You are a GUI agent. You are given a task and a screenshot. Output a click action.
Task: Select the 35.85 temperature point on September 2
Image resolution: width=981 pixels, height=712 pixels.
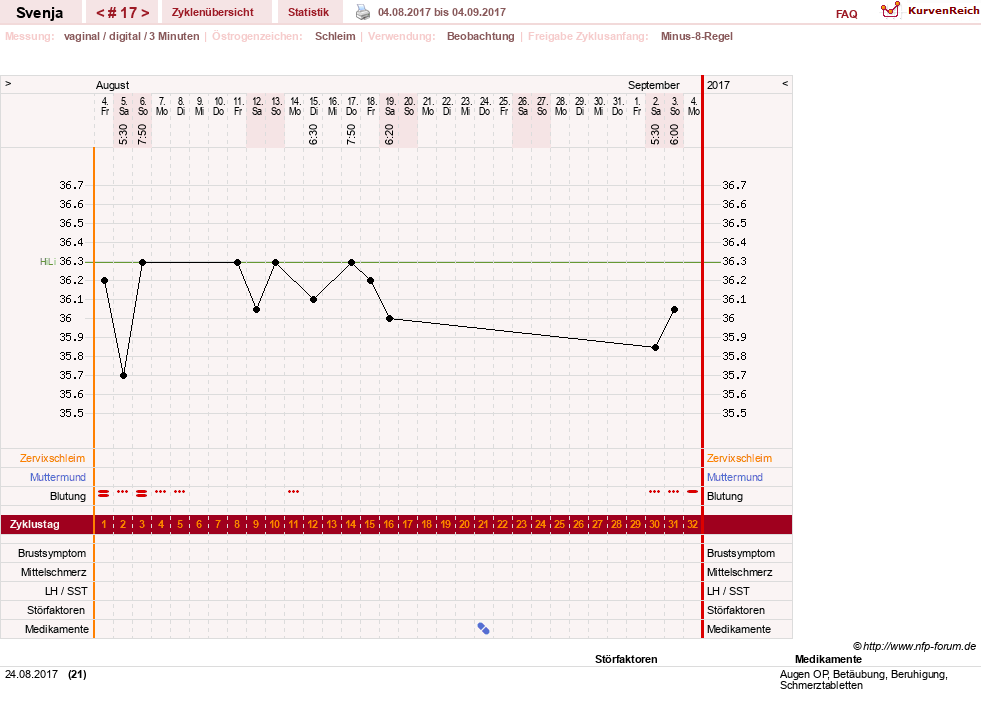pos(656,347)
